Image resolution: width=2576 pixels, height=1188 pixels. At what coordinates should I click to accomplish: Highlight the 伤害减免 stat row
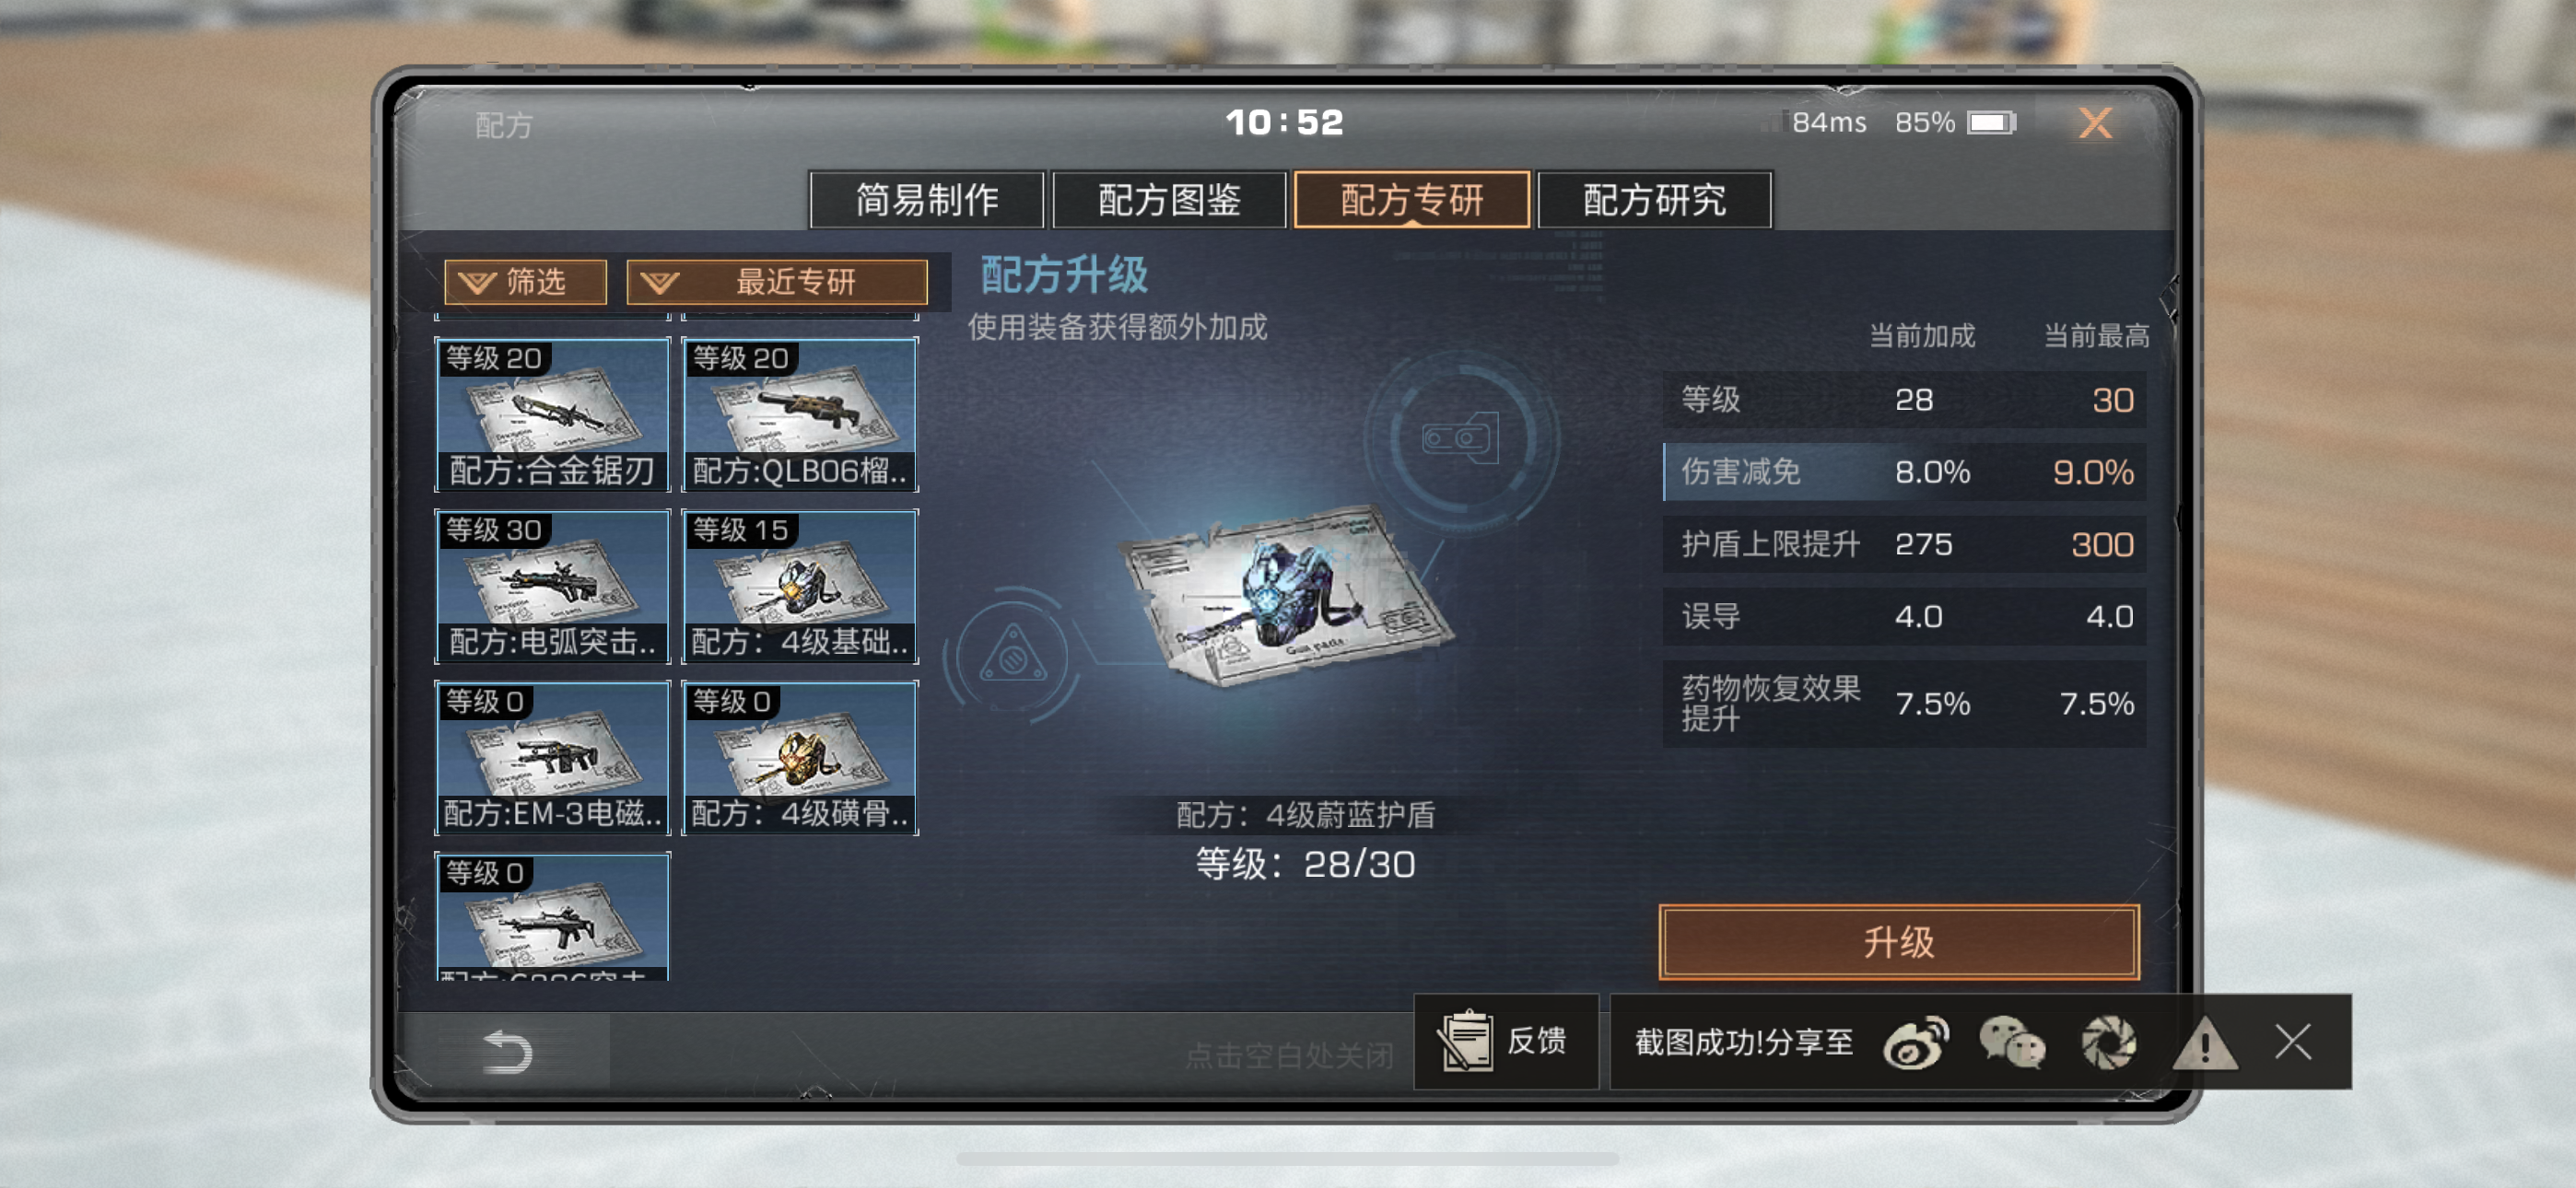[1904, 472]
